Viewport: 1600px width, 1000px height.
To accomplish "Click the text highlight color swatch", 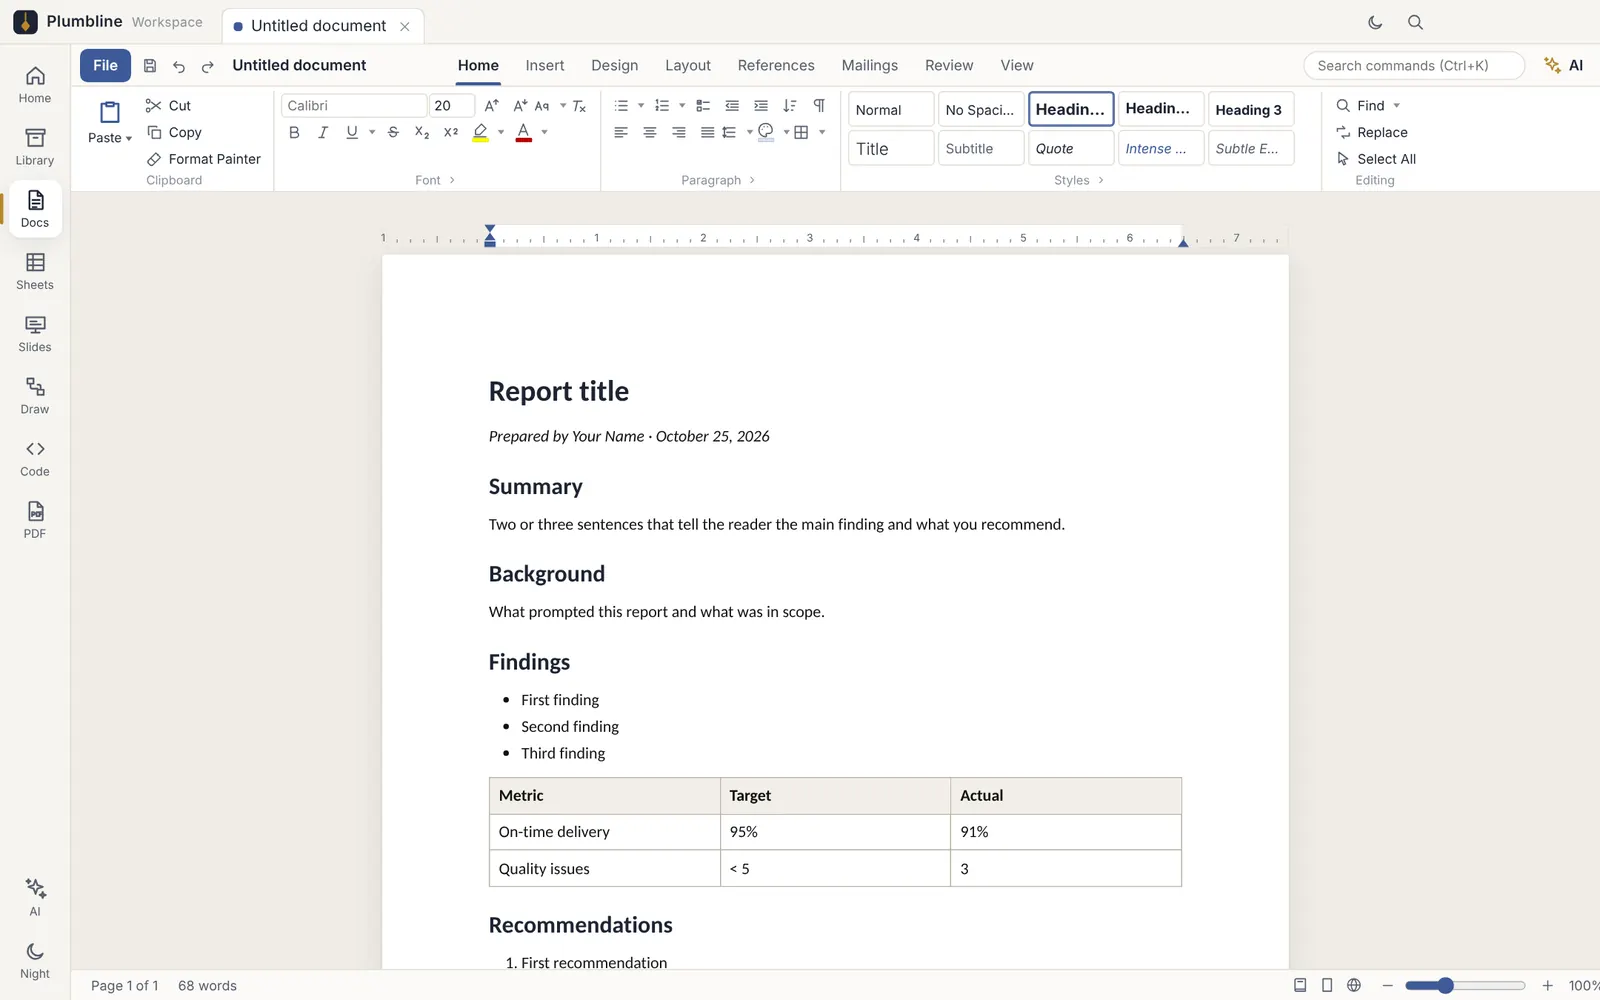I will pyautogui.click(x=481, y=132).
